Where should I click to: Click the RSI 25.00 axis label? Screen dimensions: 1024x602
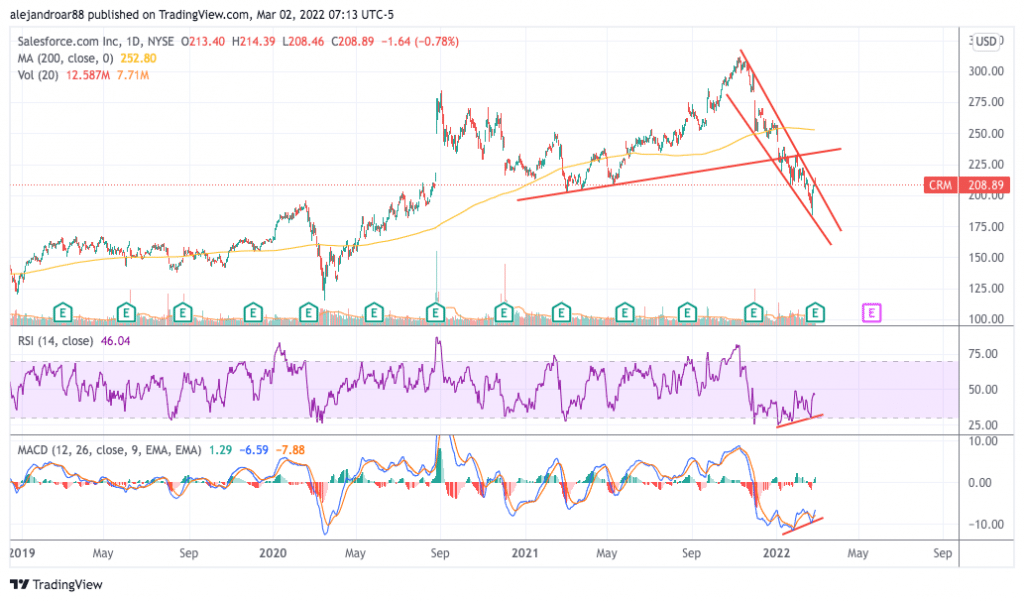click(983, 425)
